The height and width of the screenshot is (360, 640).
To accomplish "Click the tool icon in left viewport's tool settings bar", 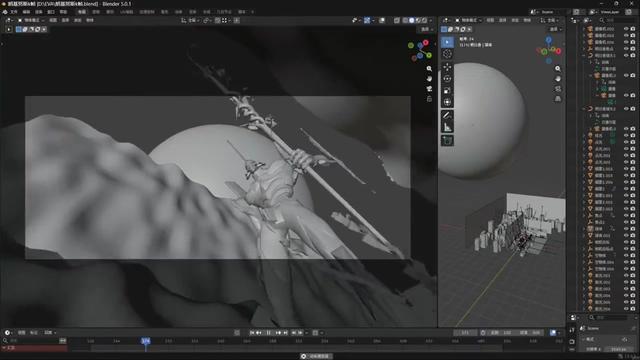I will click(9, 29).
